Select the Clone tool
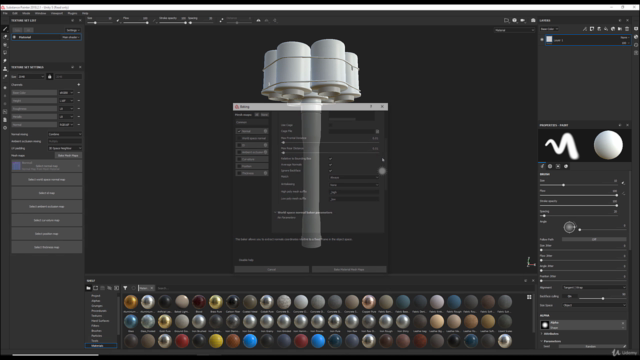The image size is (640, 360). tap(5, 69)
